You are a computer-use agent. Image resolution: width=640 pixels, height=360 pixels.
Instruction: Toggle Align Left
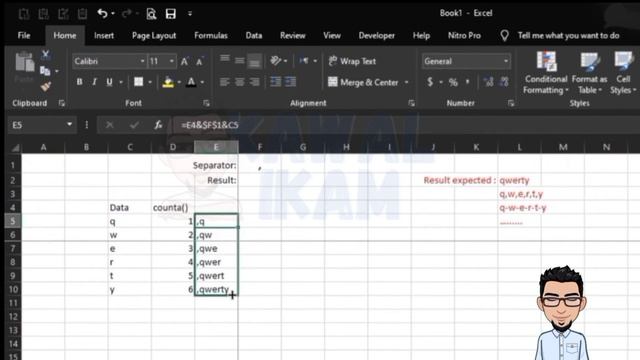click(x=224, y=82)
